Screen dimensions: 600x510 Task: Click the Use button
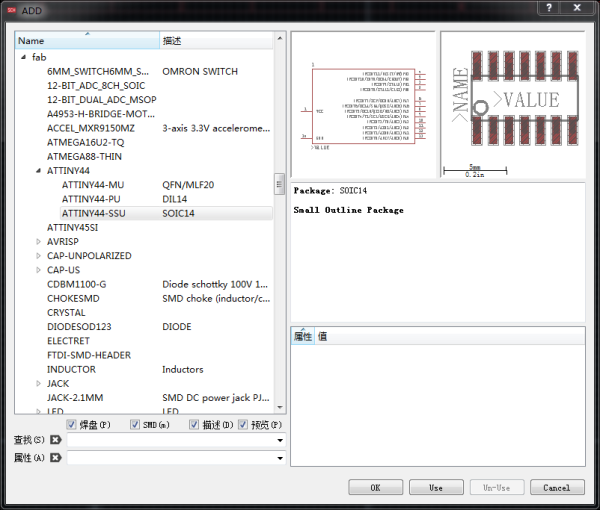[436, 487]
